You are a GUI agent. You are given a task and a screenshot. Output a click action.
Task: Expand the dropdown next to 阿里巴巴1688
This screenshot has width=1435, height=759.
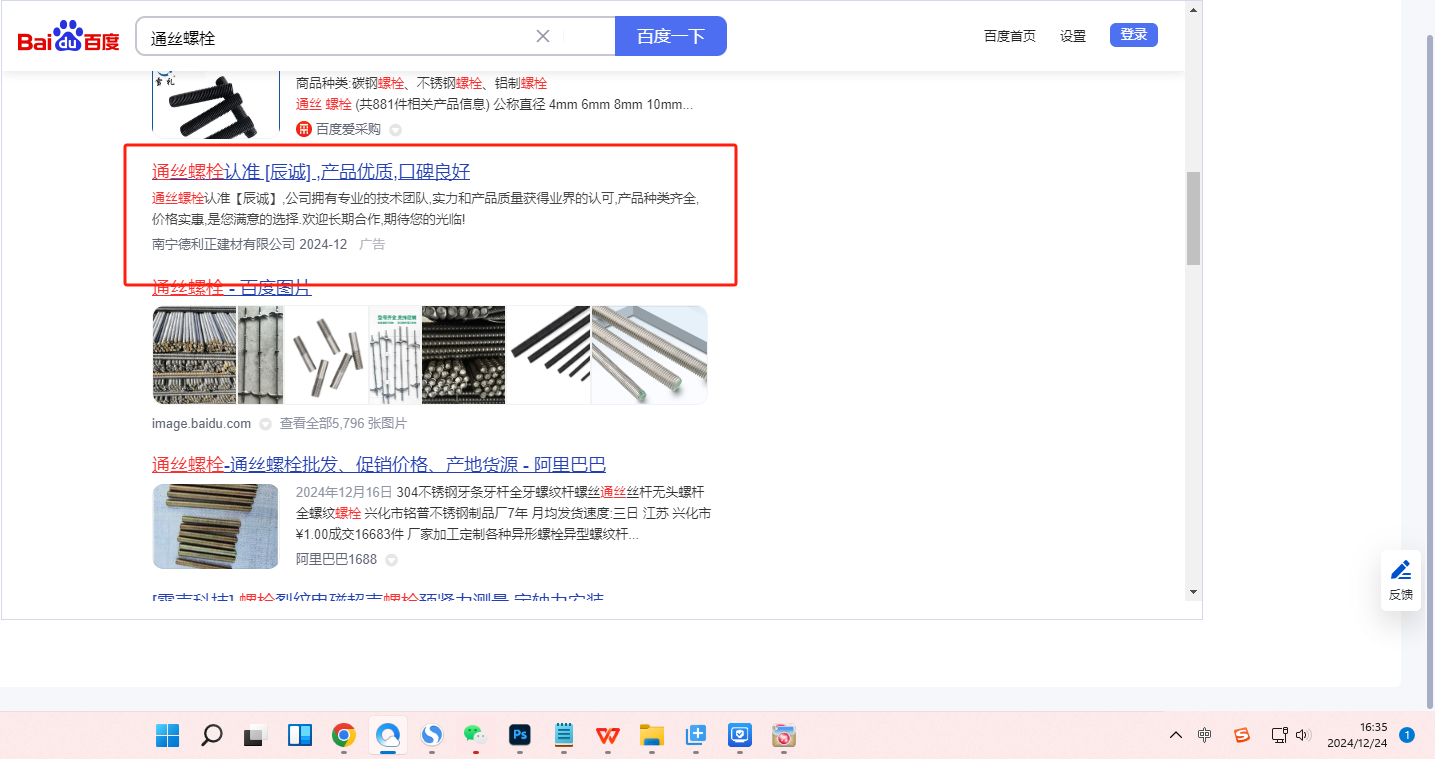point(391,560)
